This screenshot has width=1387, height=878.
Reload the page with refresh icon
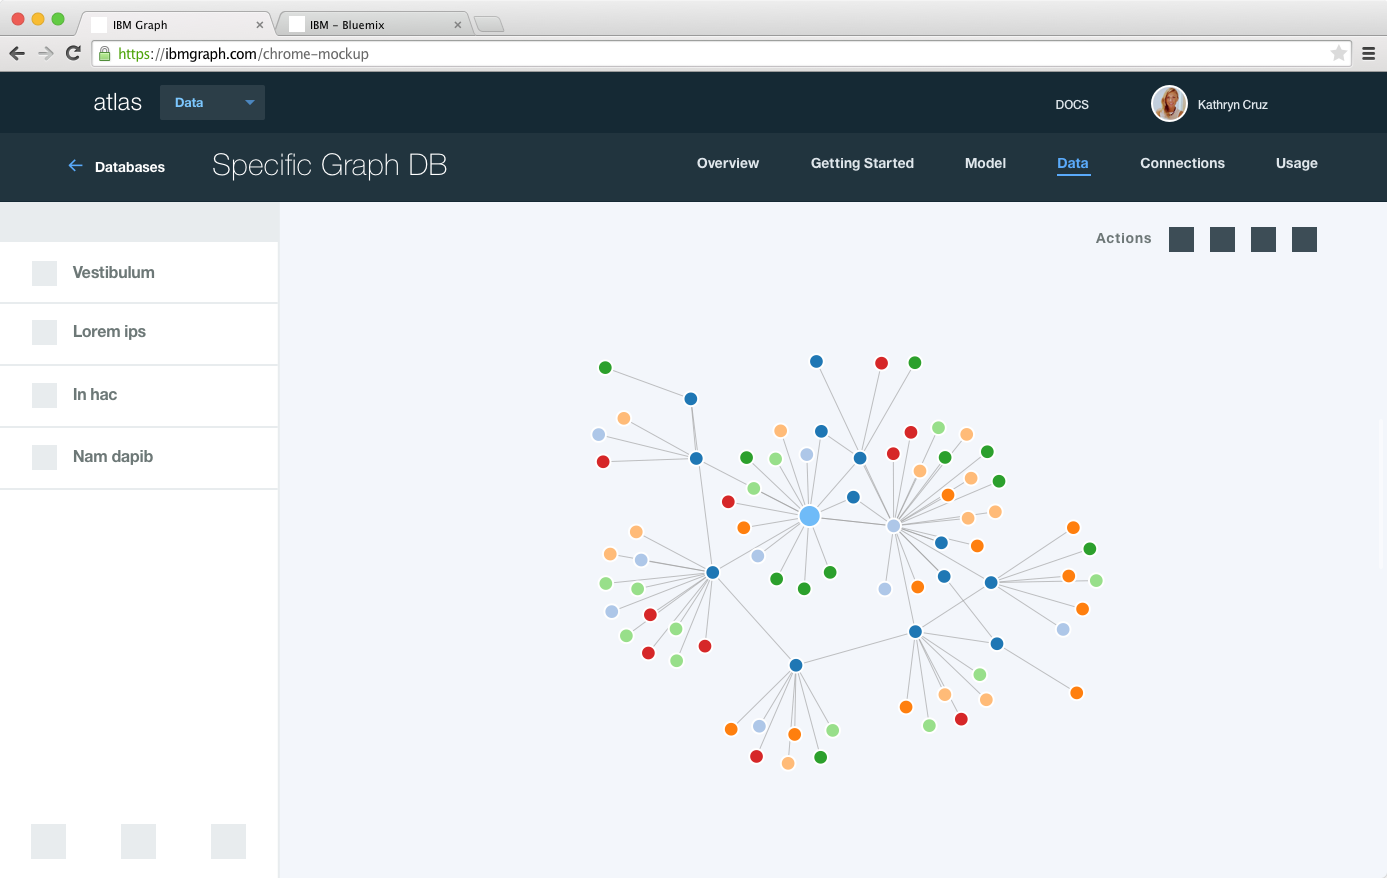click(x=73, y=53)
